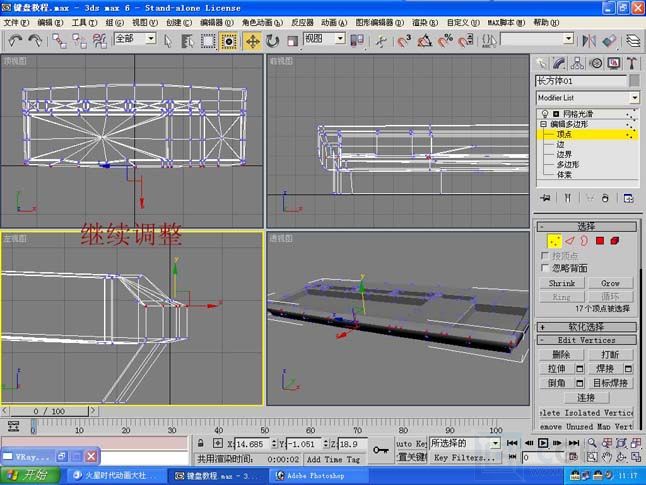Image resolution: width=646 pixels, height=485 pixels.
Task: Activate the Select and Move tool
Action: click(x=252, y=41)
